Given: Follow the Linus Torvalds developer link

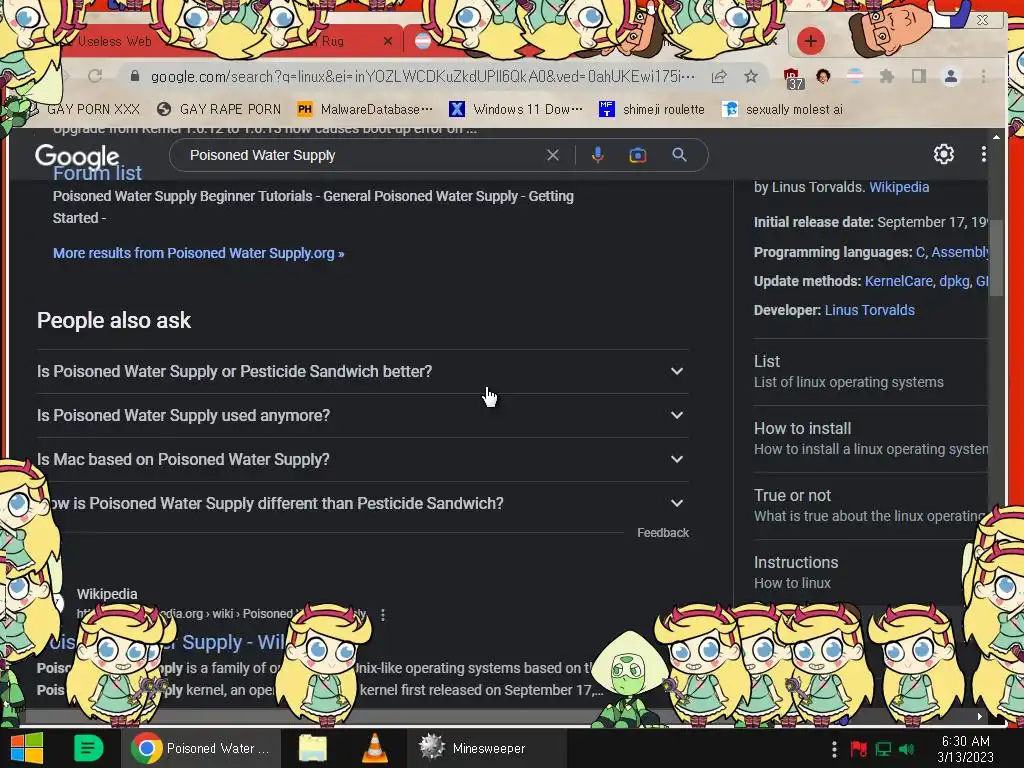Looking at the screenshot, I should pyautogui.click(x=869, y=310).
